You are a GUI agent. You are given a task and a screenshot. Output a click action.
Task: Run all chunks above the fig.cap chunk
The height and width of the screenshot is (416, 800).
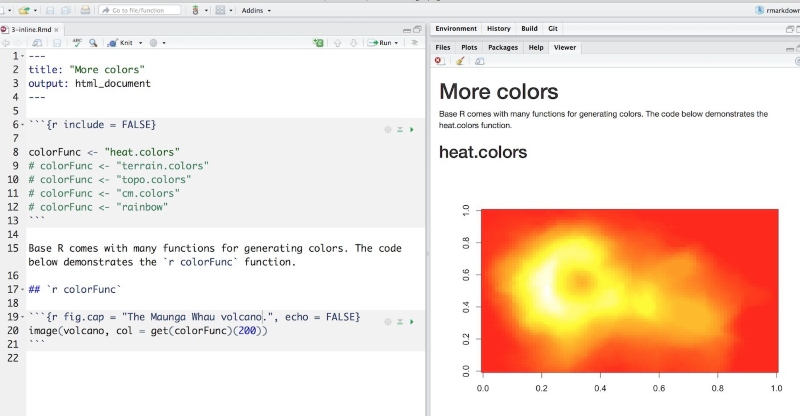tap(400, 322)
